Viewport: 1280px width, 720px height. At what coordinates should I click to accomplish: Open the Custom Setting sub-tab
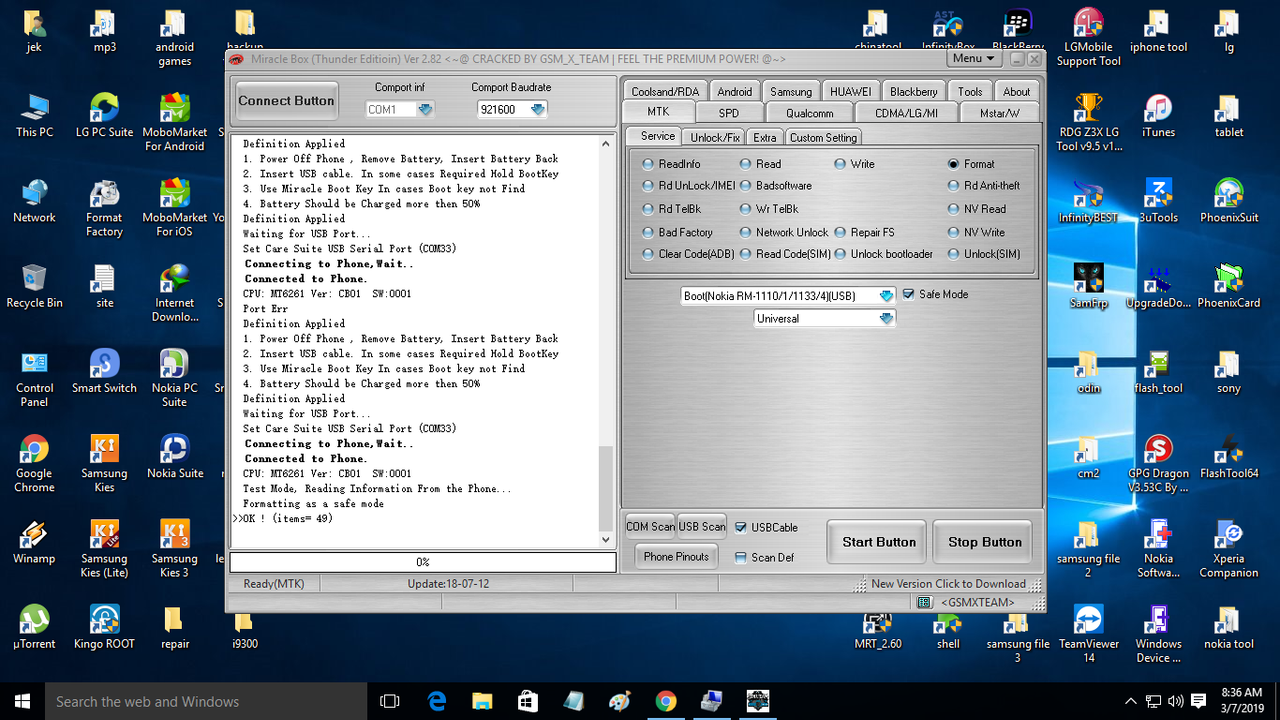[823, 137]
